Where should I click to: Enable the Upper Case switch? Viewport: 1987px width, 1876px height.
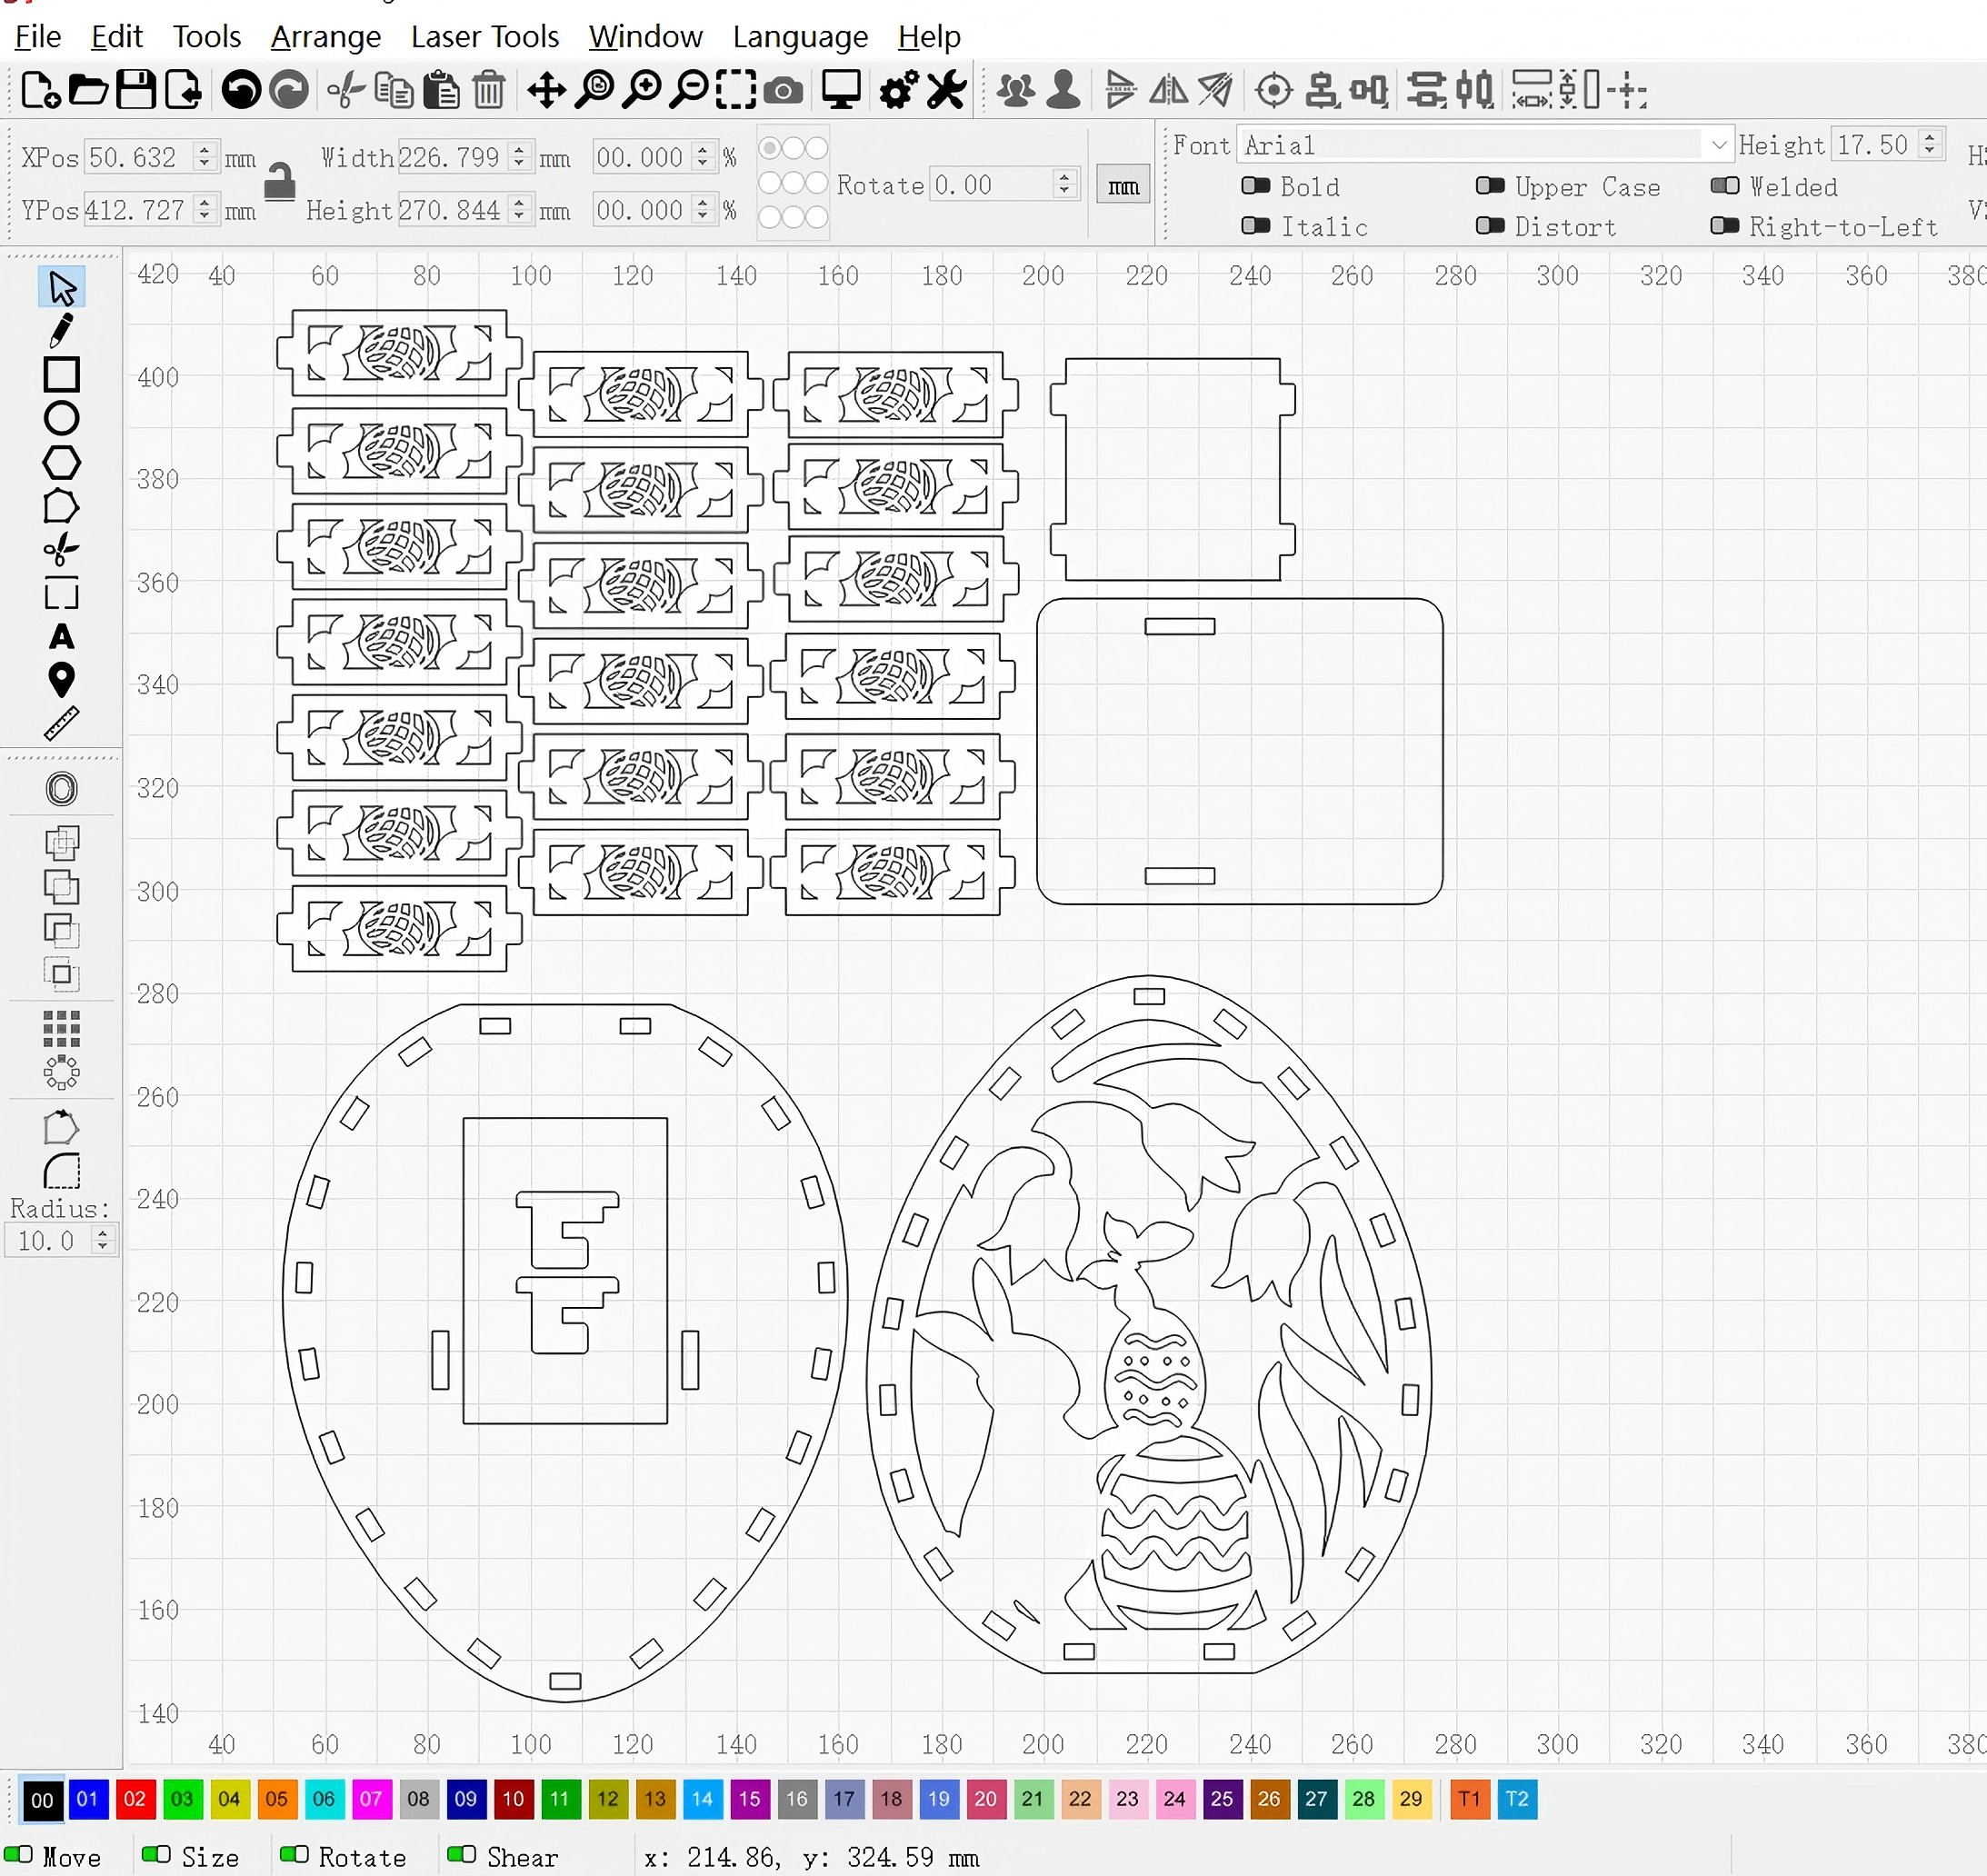click(x=1490, y=186)
